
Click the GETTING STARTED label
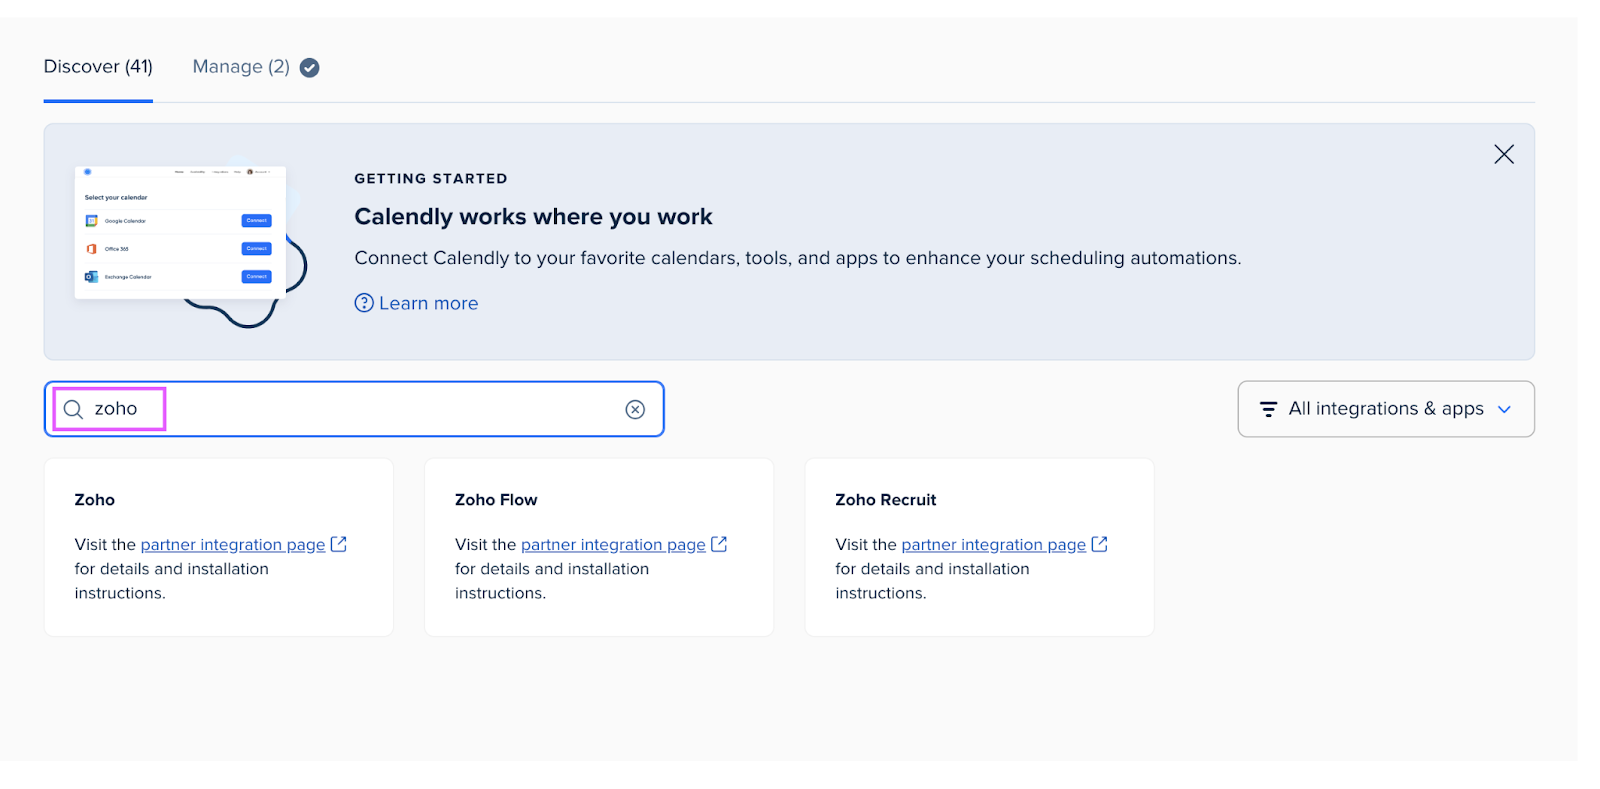(431, 179)
